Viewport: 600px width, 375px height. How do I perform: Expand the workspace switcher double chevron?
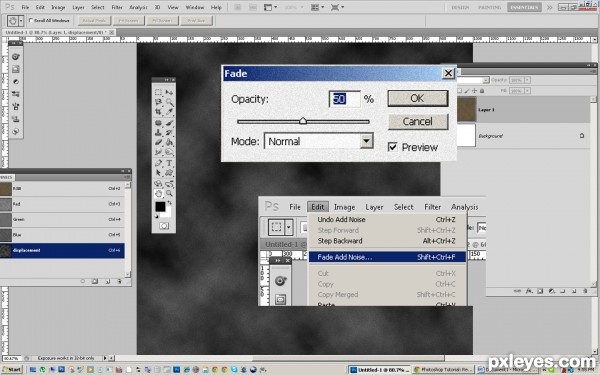click(x=550, y=7)
